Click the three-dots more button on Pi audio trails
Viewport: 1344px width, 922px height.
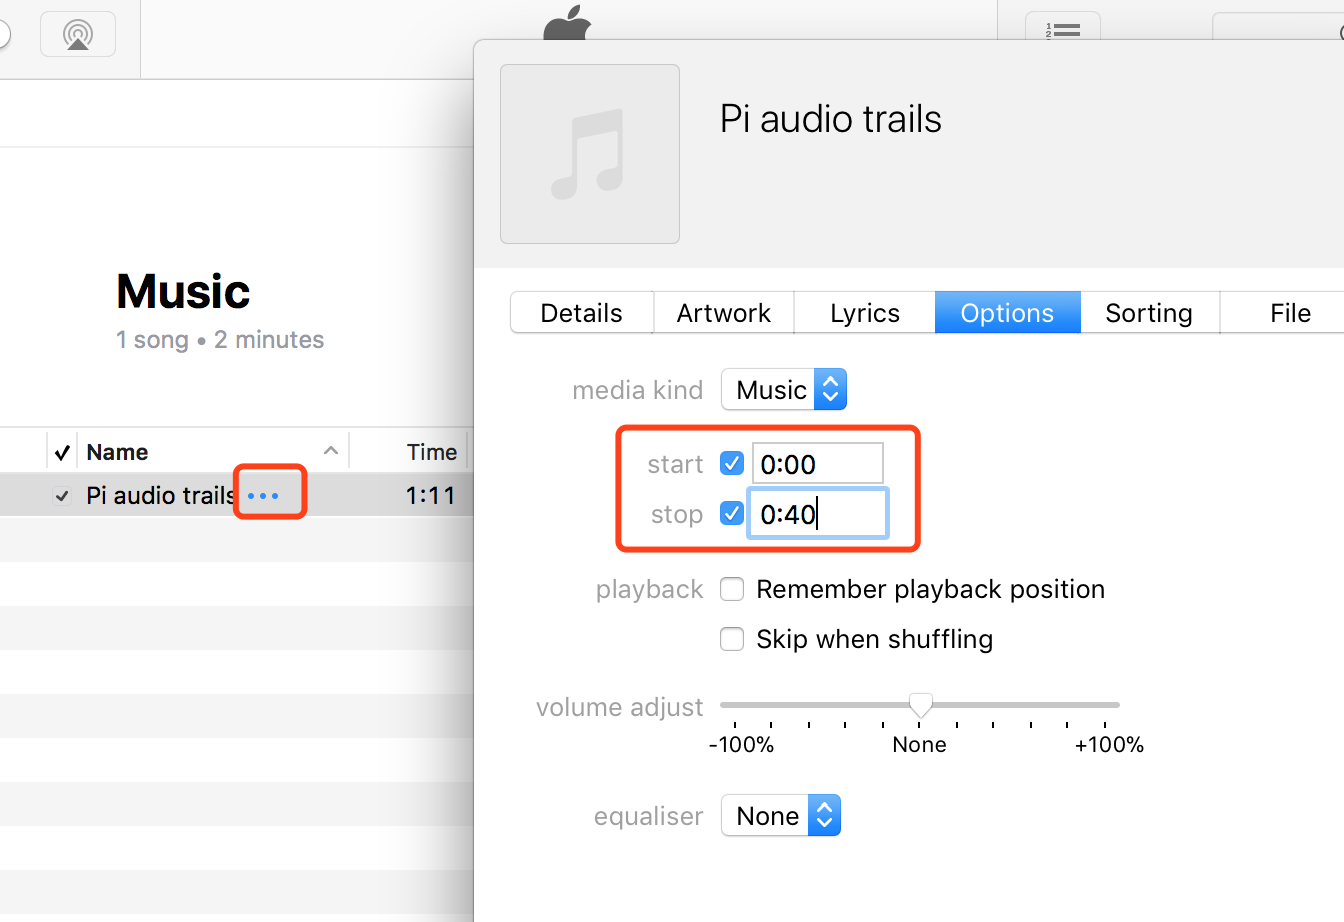click(x=263, y=496)
